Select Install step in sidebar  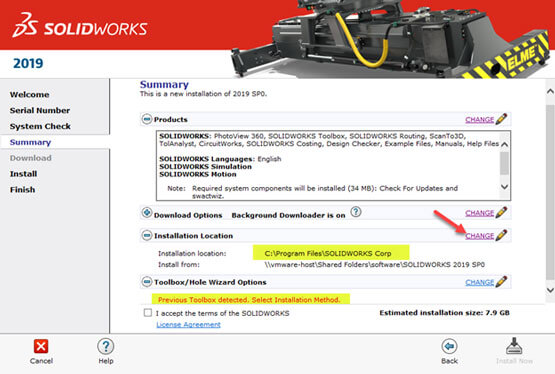pyautogui.click(x=23, y=174)
